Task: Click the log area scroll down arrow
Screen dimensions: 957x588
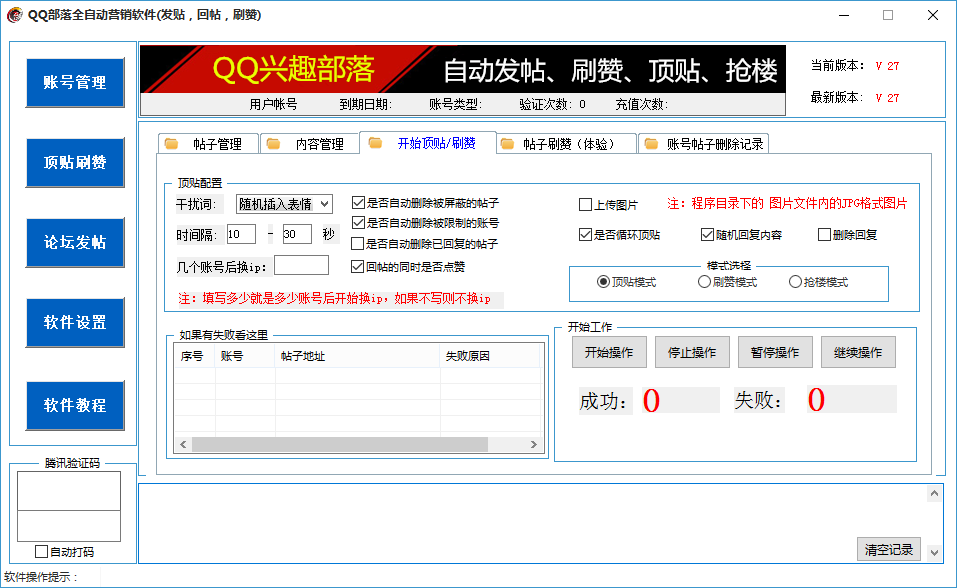Action: (x=934, y=552)
